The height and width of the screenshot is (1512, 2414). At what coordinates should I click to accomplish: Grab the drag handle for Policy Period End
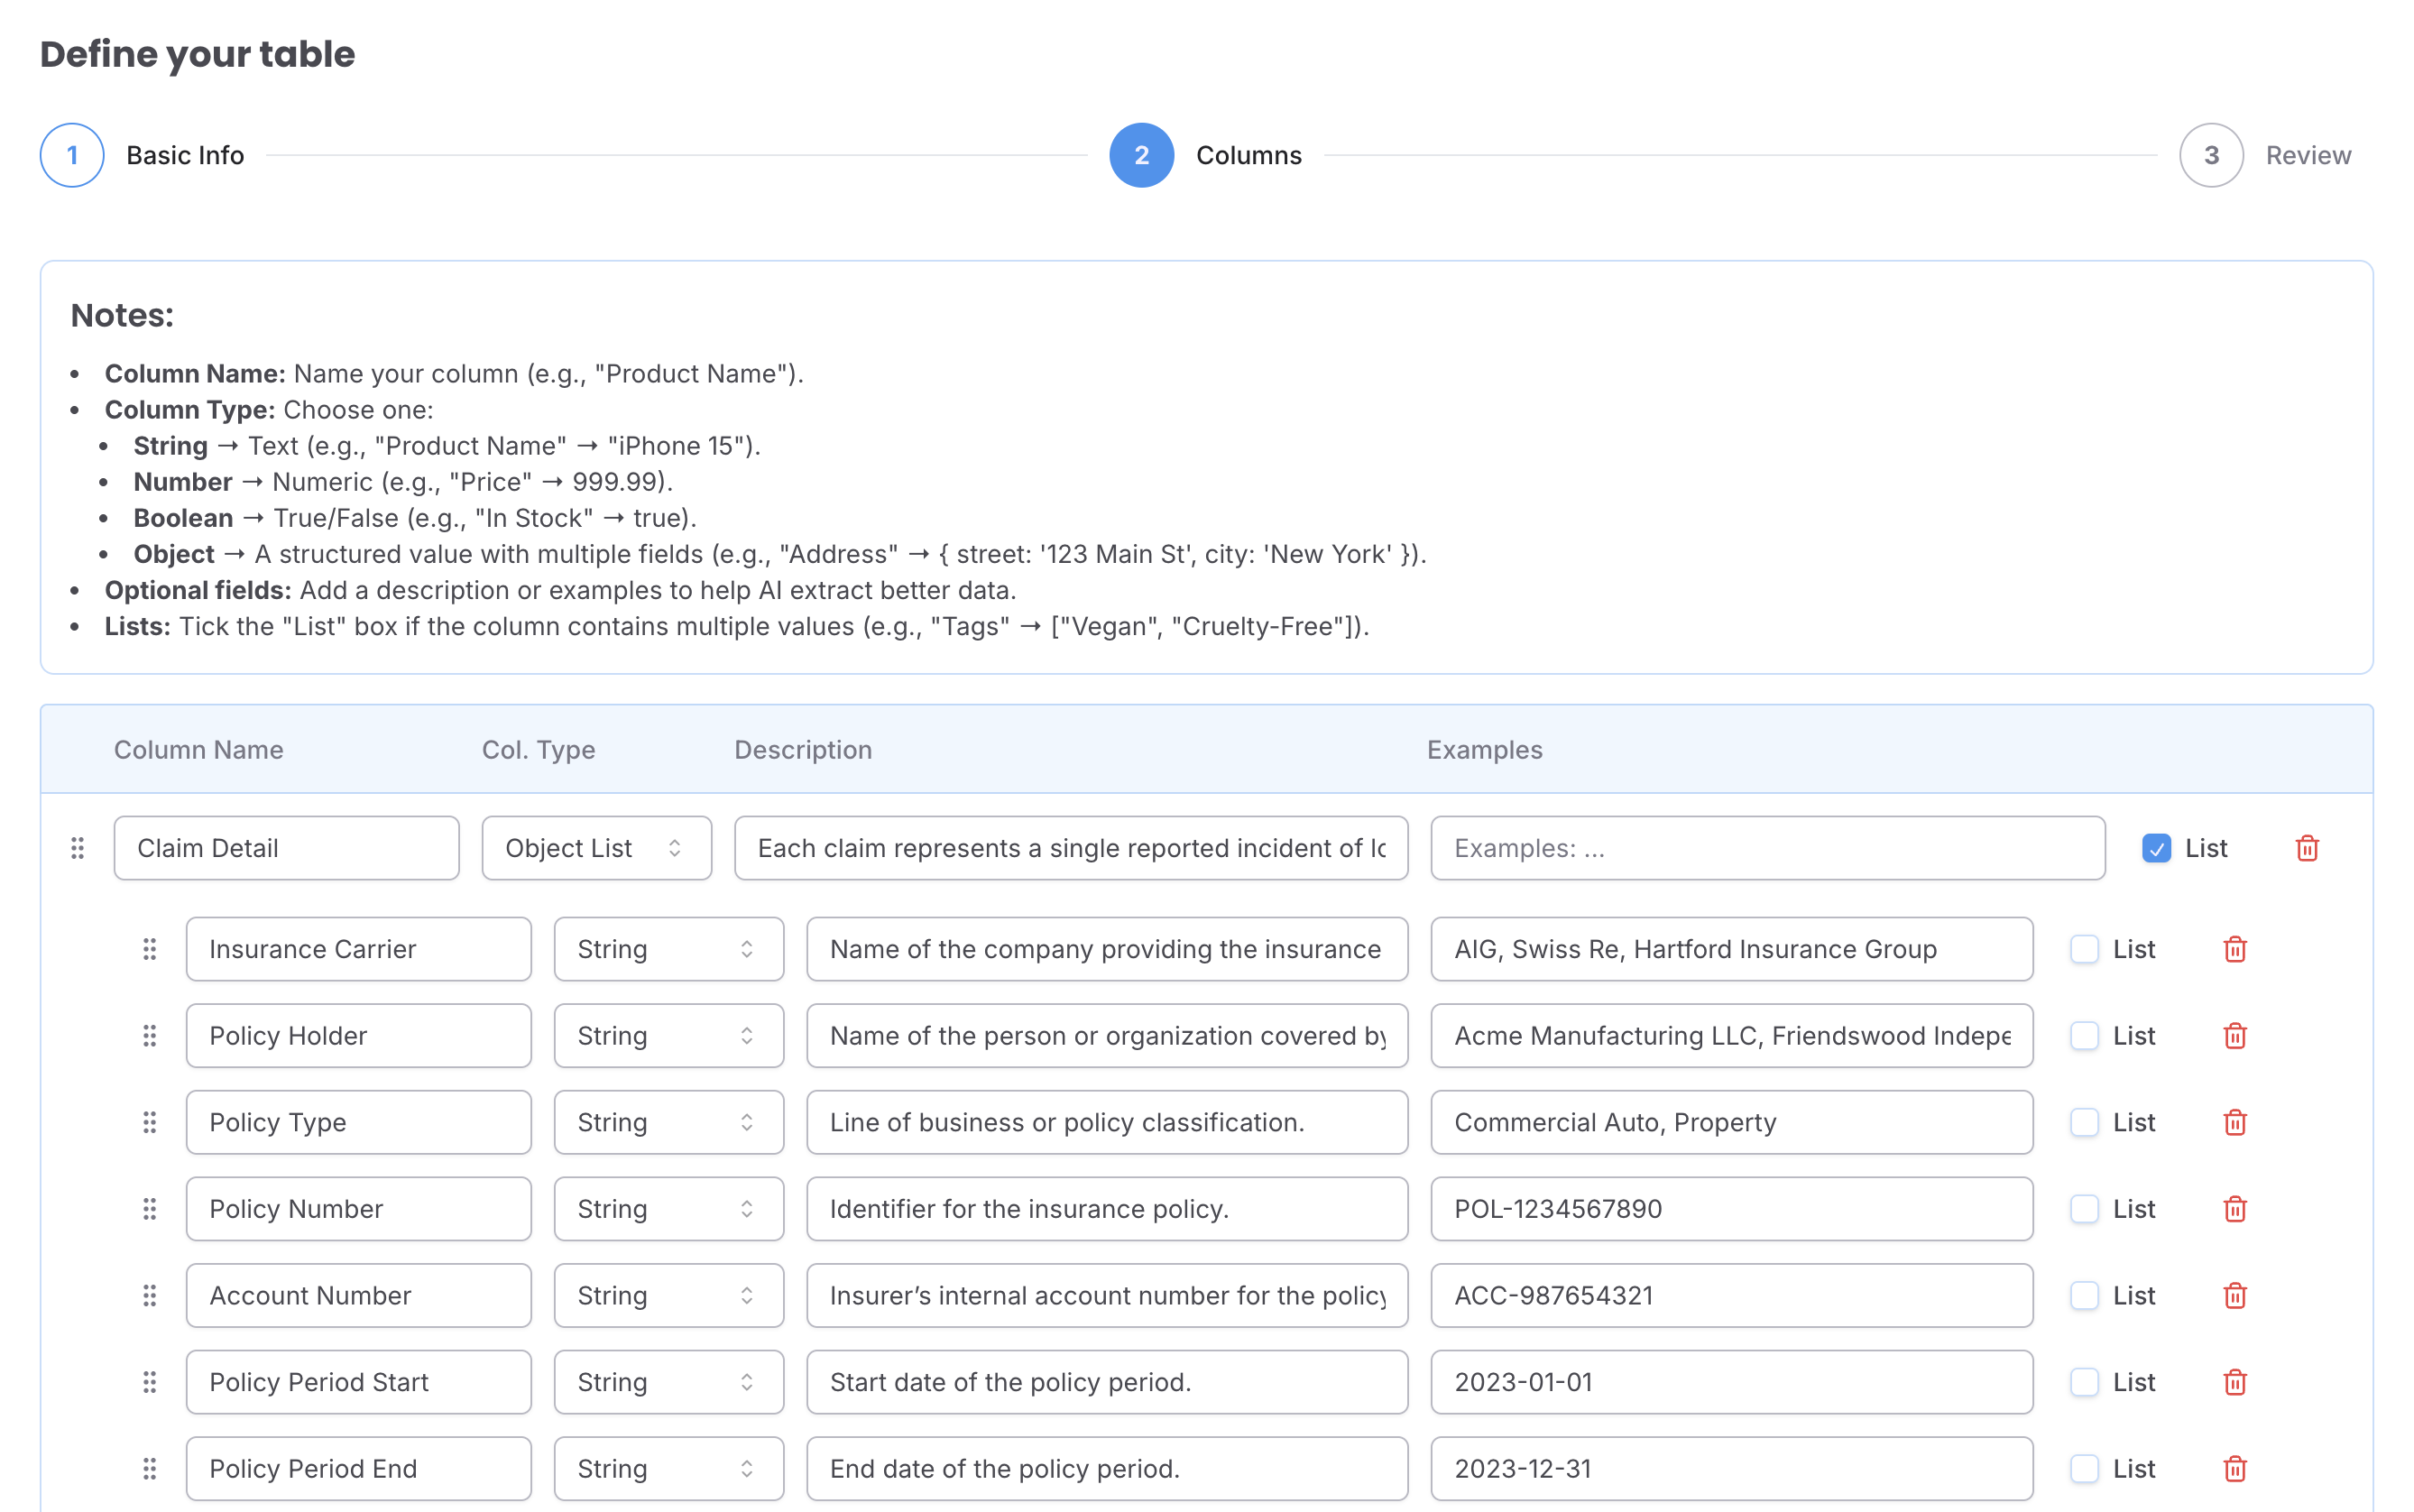tap(150, 1469)
